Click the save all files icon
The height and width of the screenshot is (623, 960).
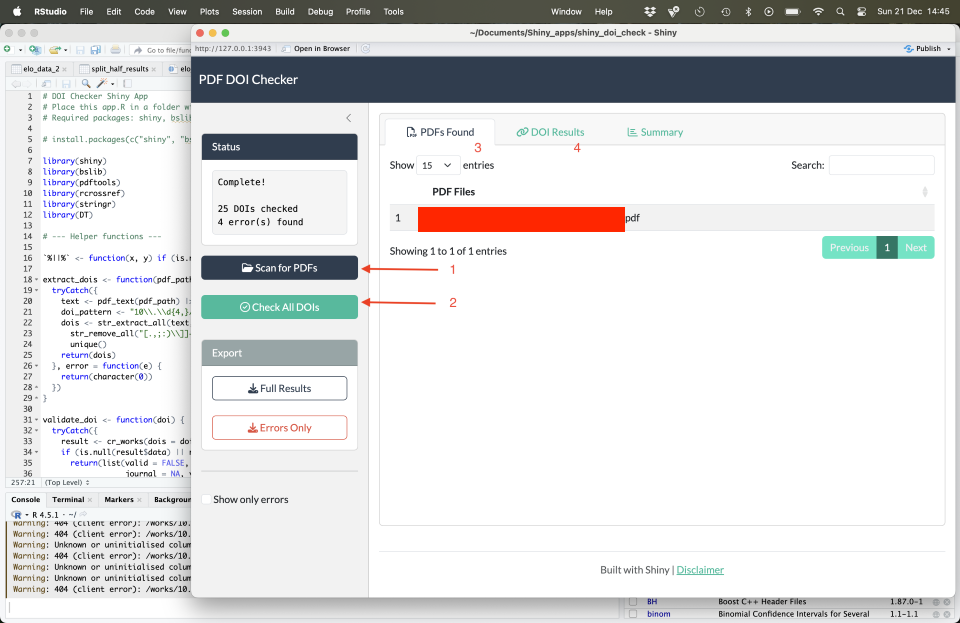[96, 50]
